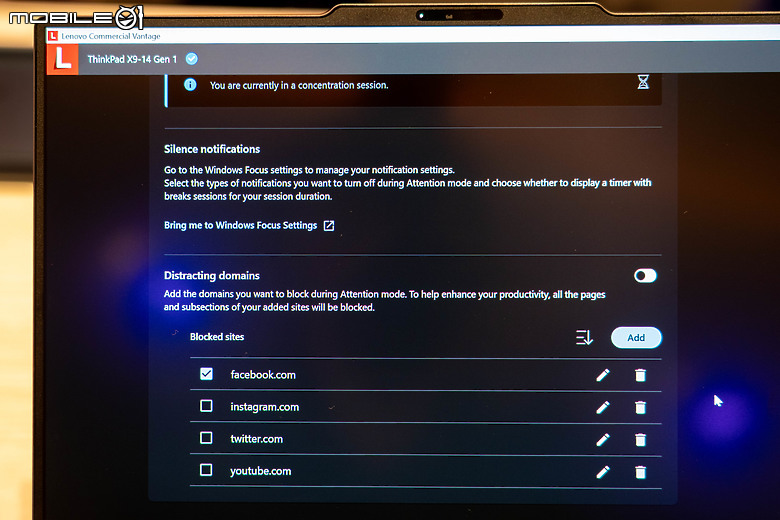Check the twitter.com checkbox

(x=206, y=438)
